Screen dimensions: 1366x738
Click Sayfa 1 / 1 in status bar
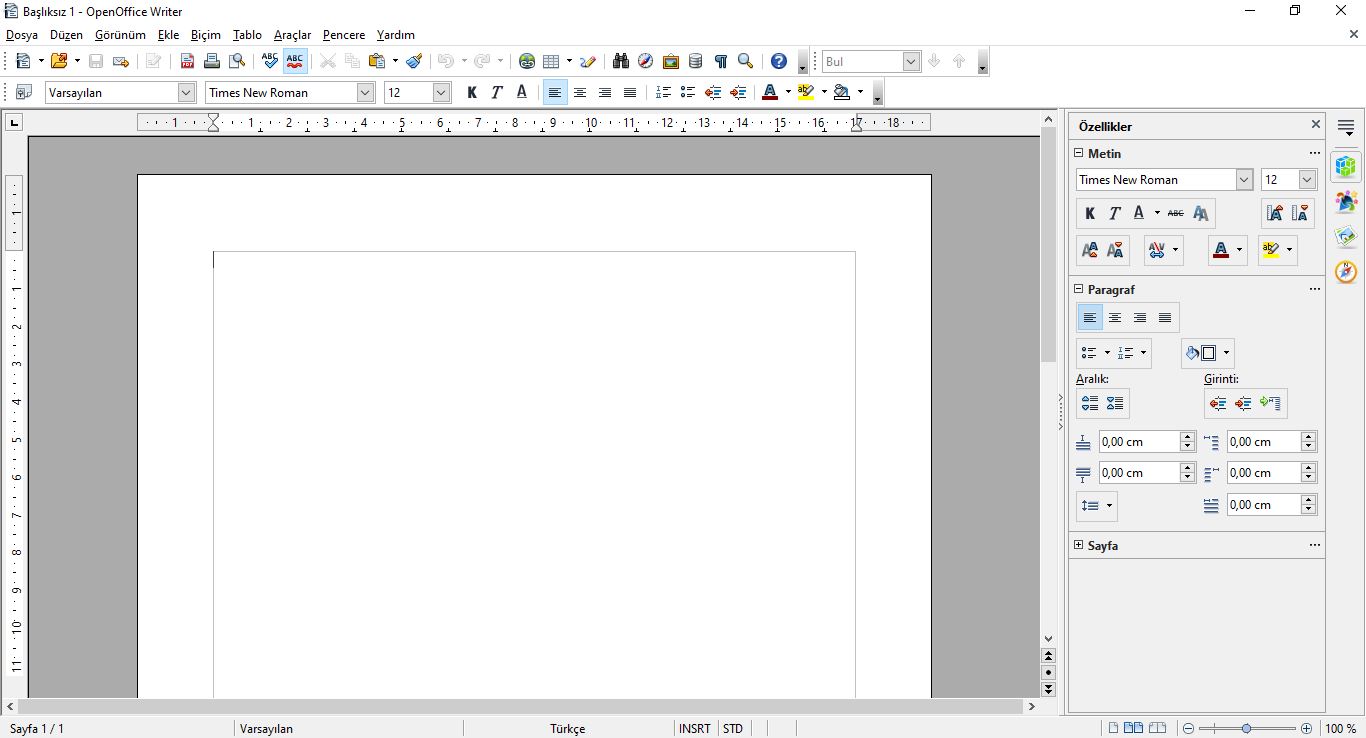tap(37, 729)
